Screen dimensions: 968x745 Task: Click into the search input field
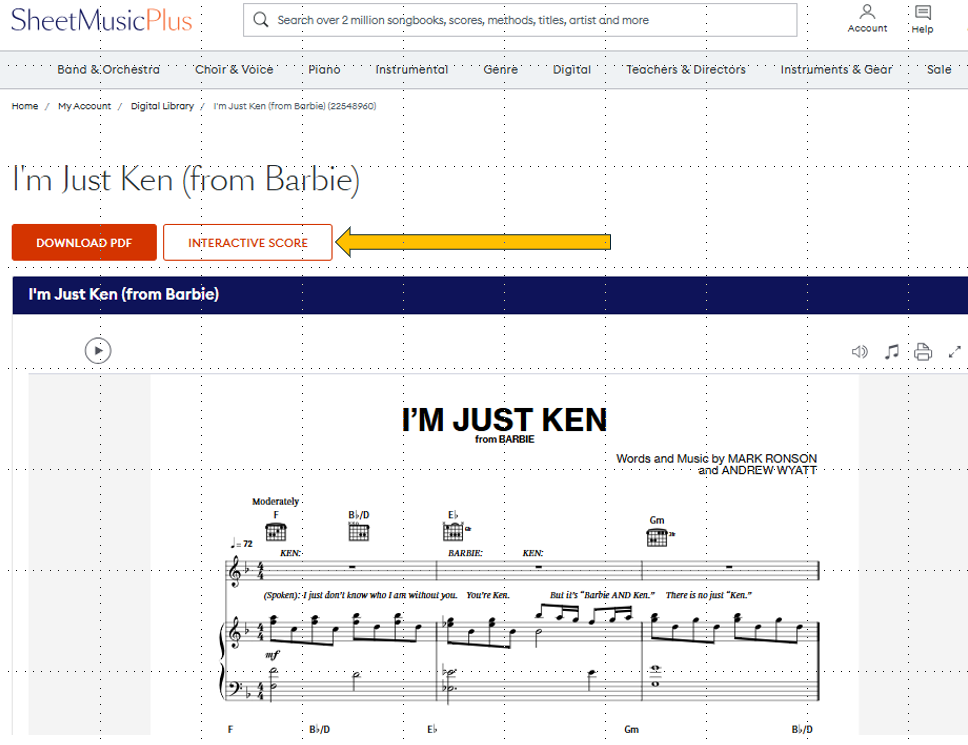point(530,20)
